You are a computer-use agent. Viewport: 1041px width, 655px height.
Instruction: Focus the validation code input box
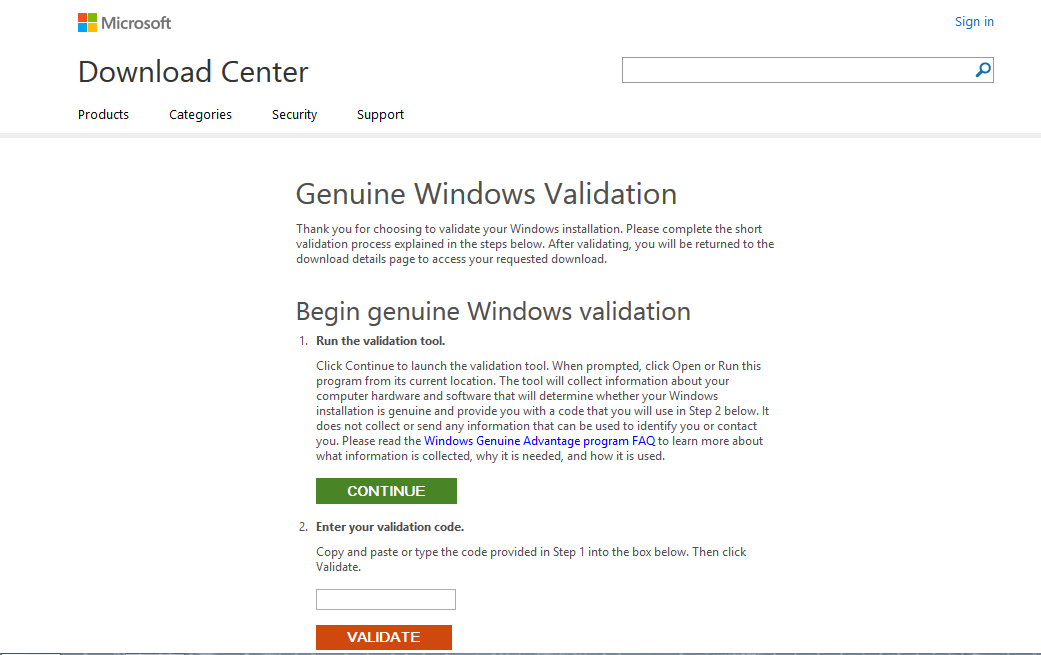tap(386, 599)
